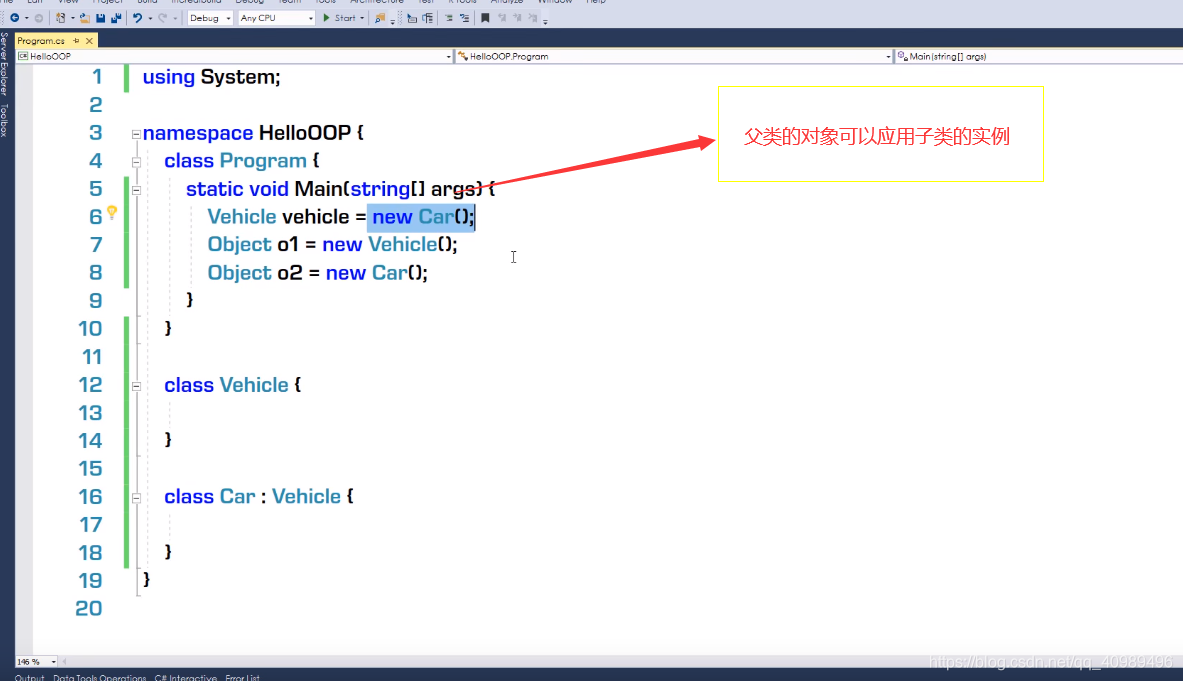Image resolution: width=1183 pixels, height=681 pixels.
Task: Open the New Project dropdown arrow
Action: pyautogui.click(x=72, y=18)
